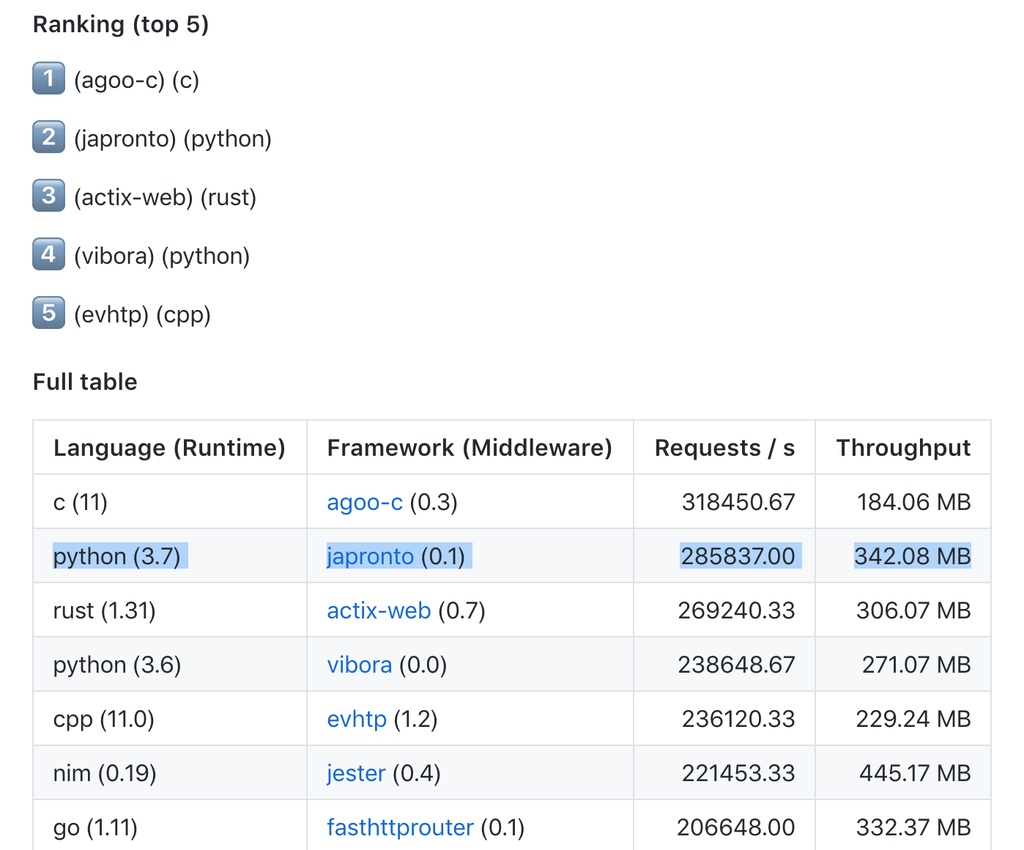Go to the jester framework link
This screenshot has width=1024, height=850.
355,773
